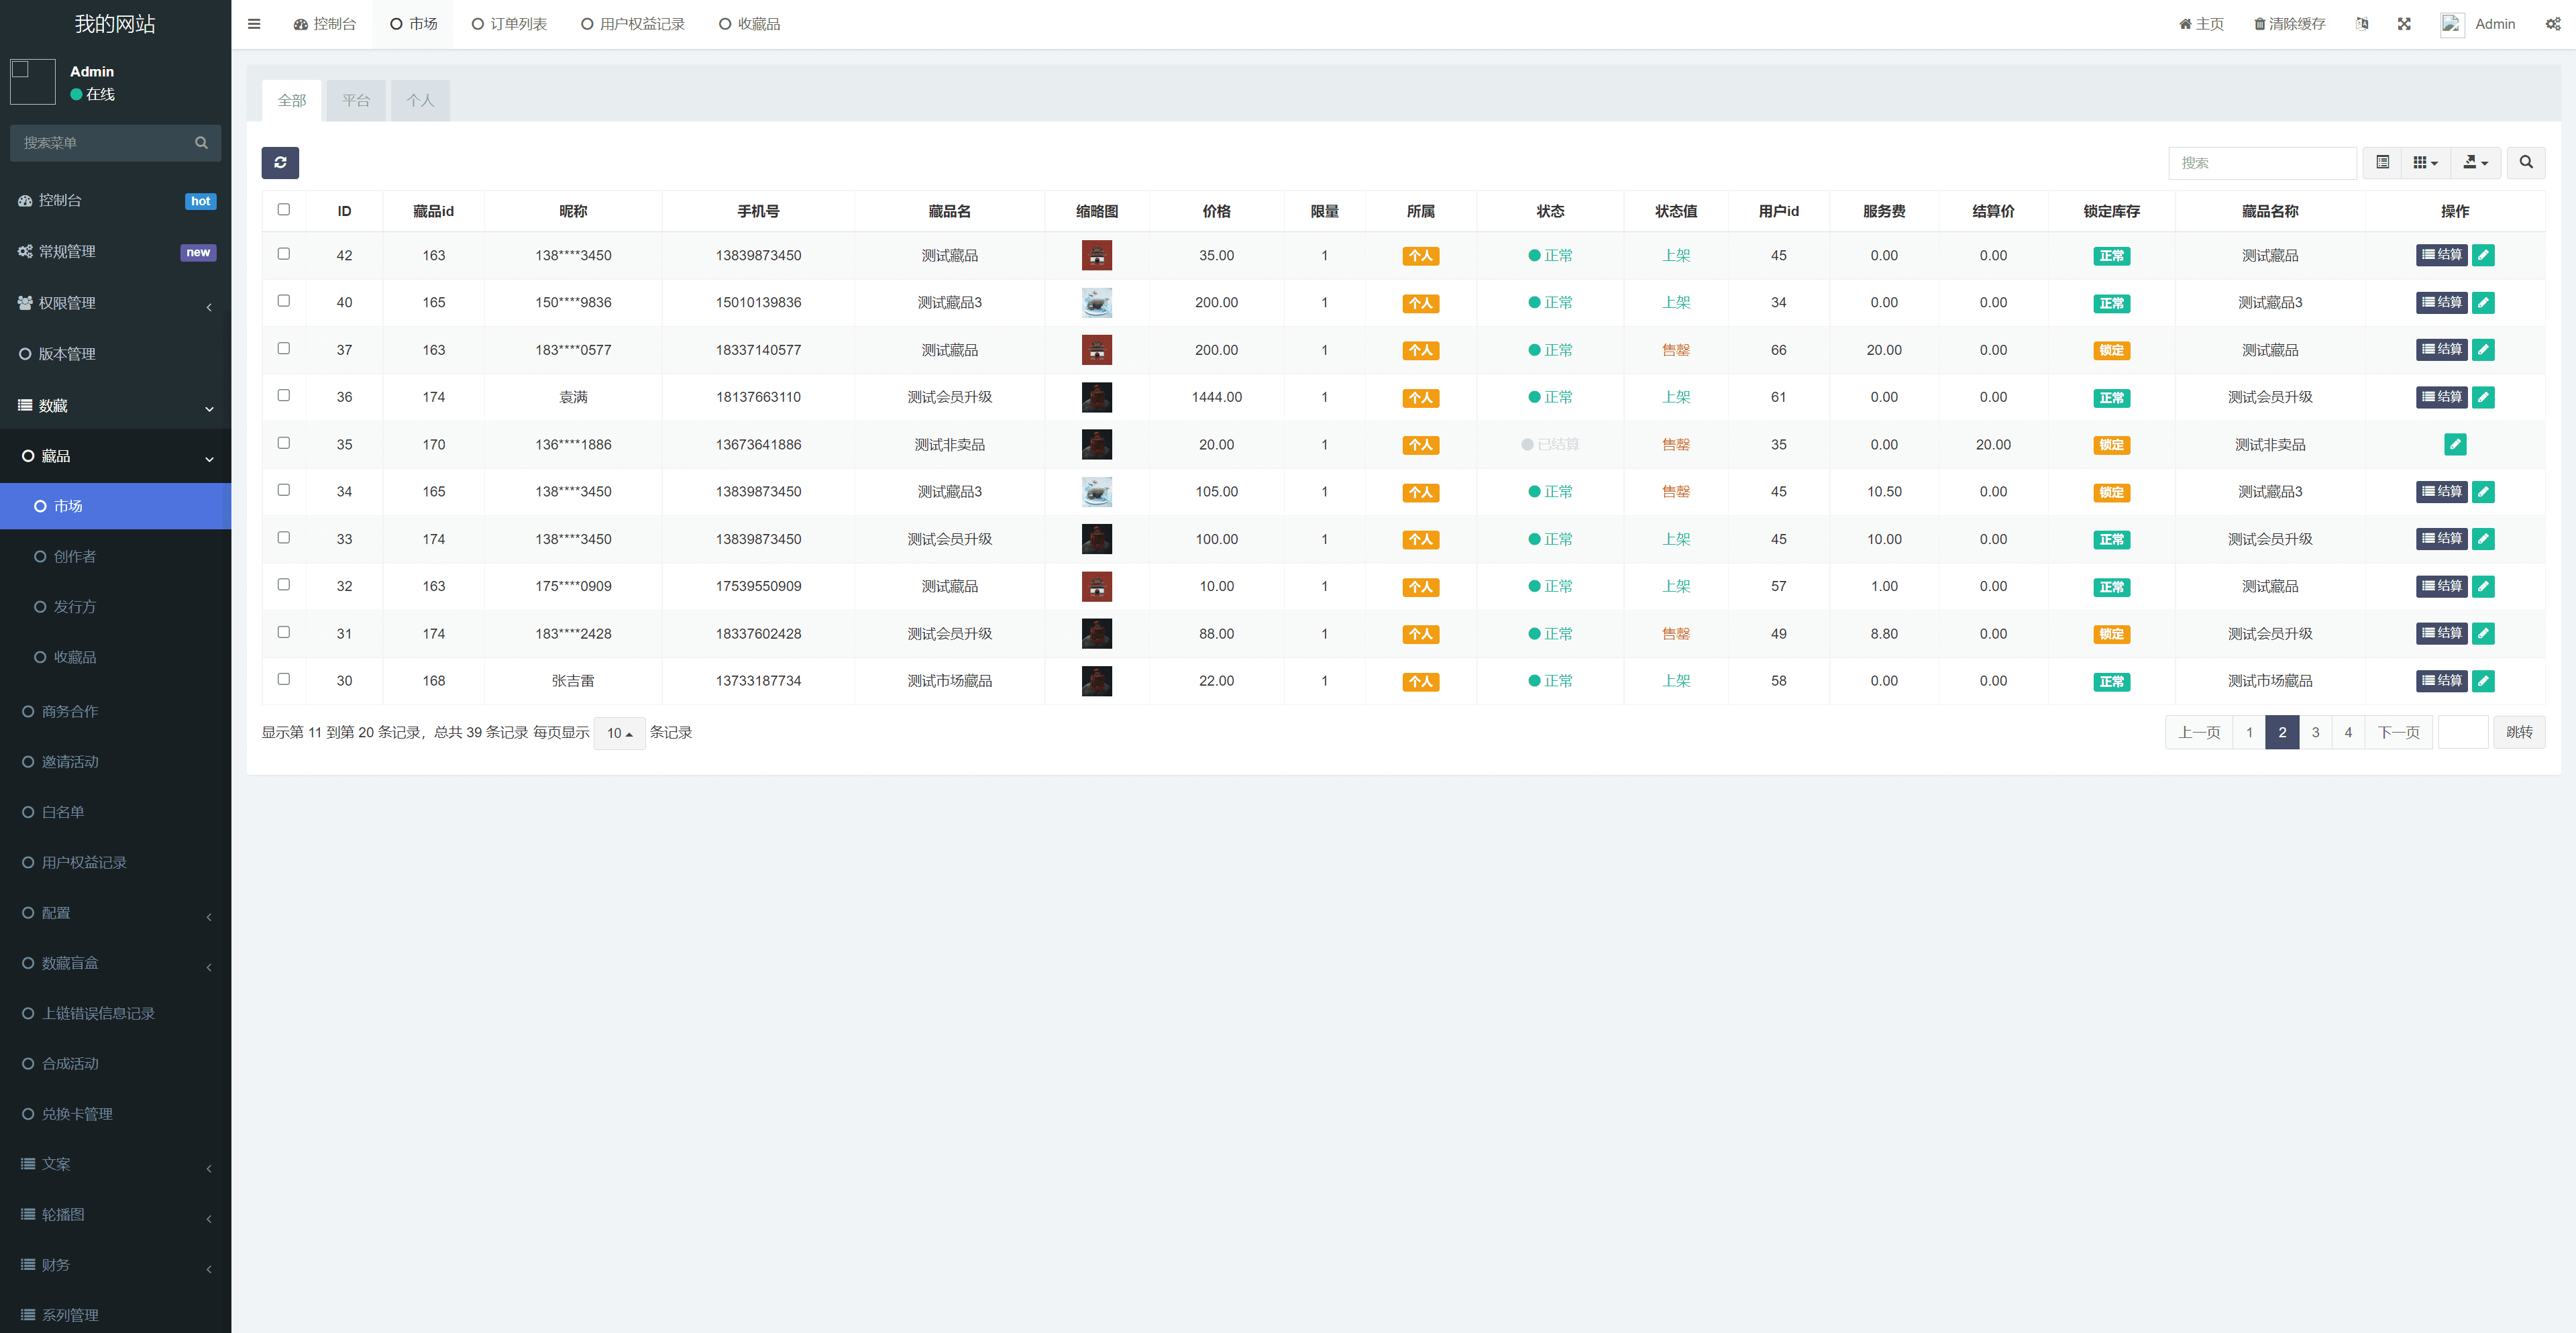
Task: Click the language switch icon in header
Action: click(x=2362, y=24)
